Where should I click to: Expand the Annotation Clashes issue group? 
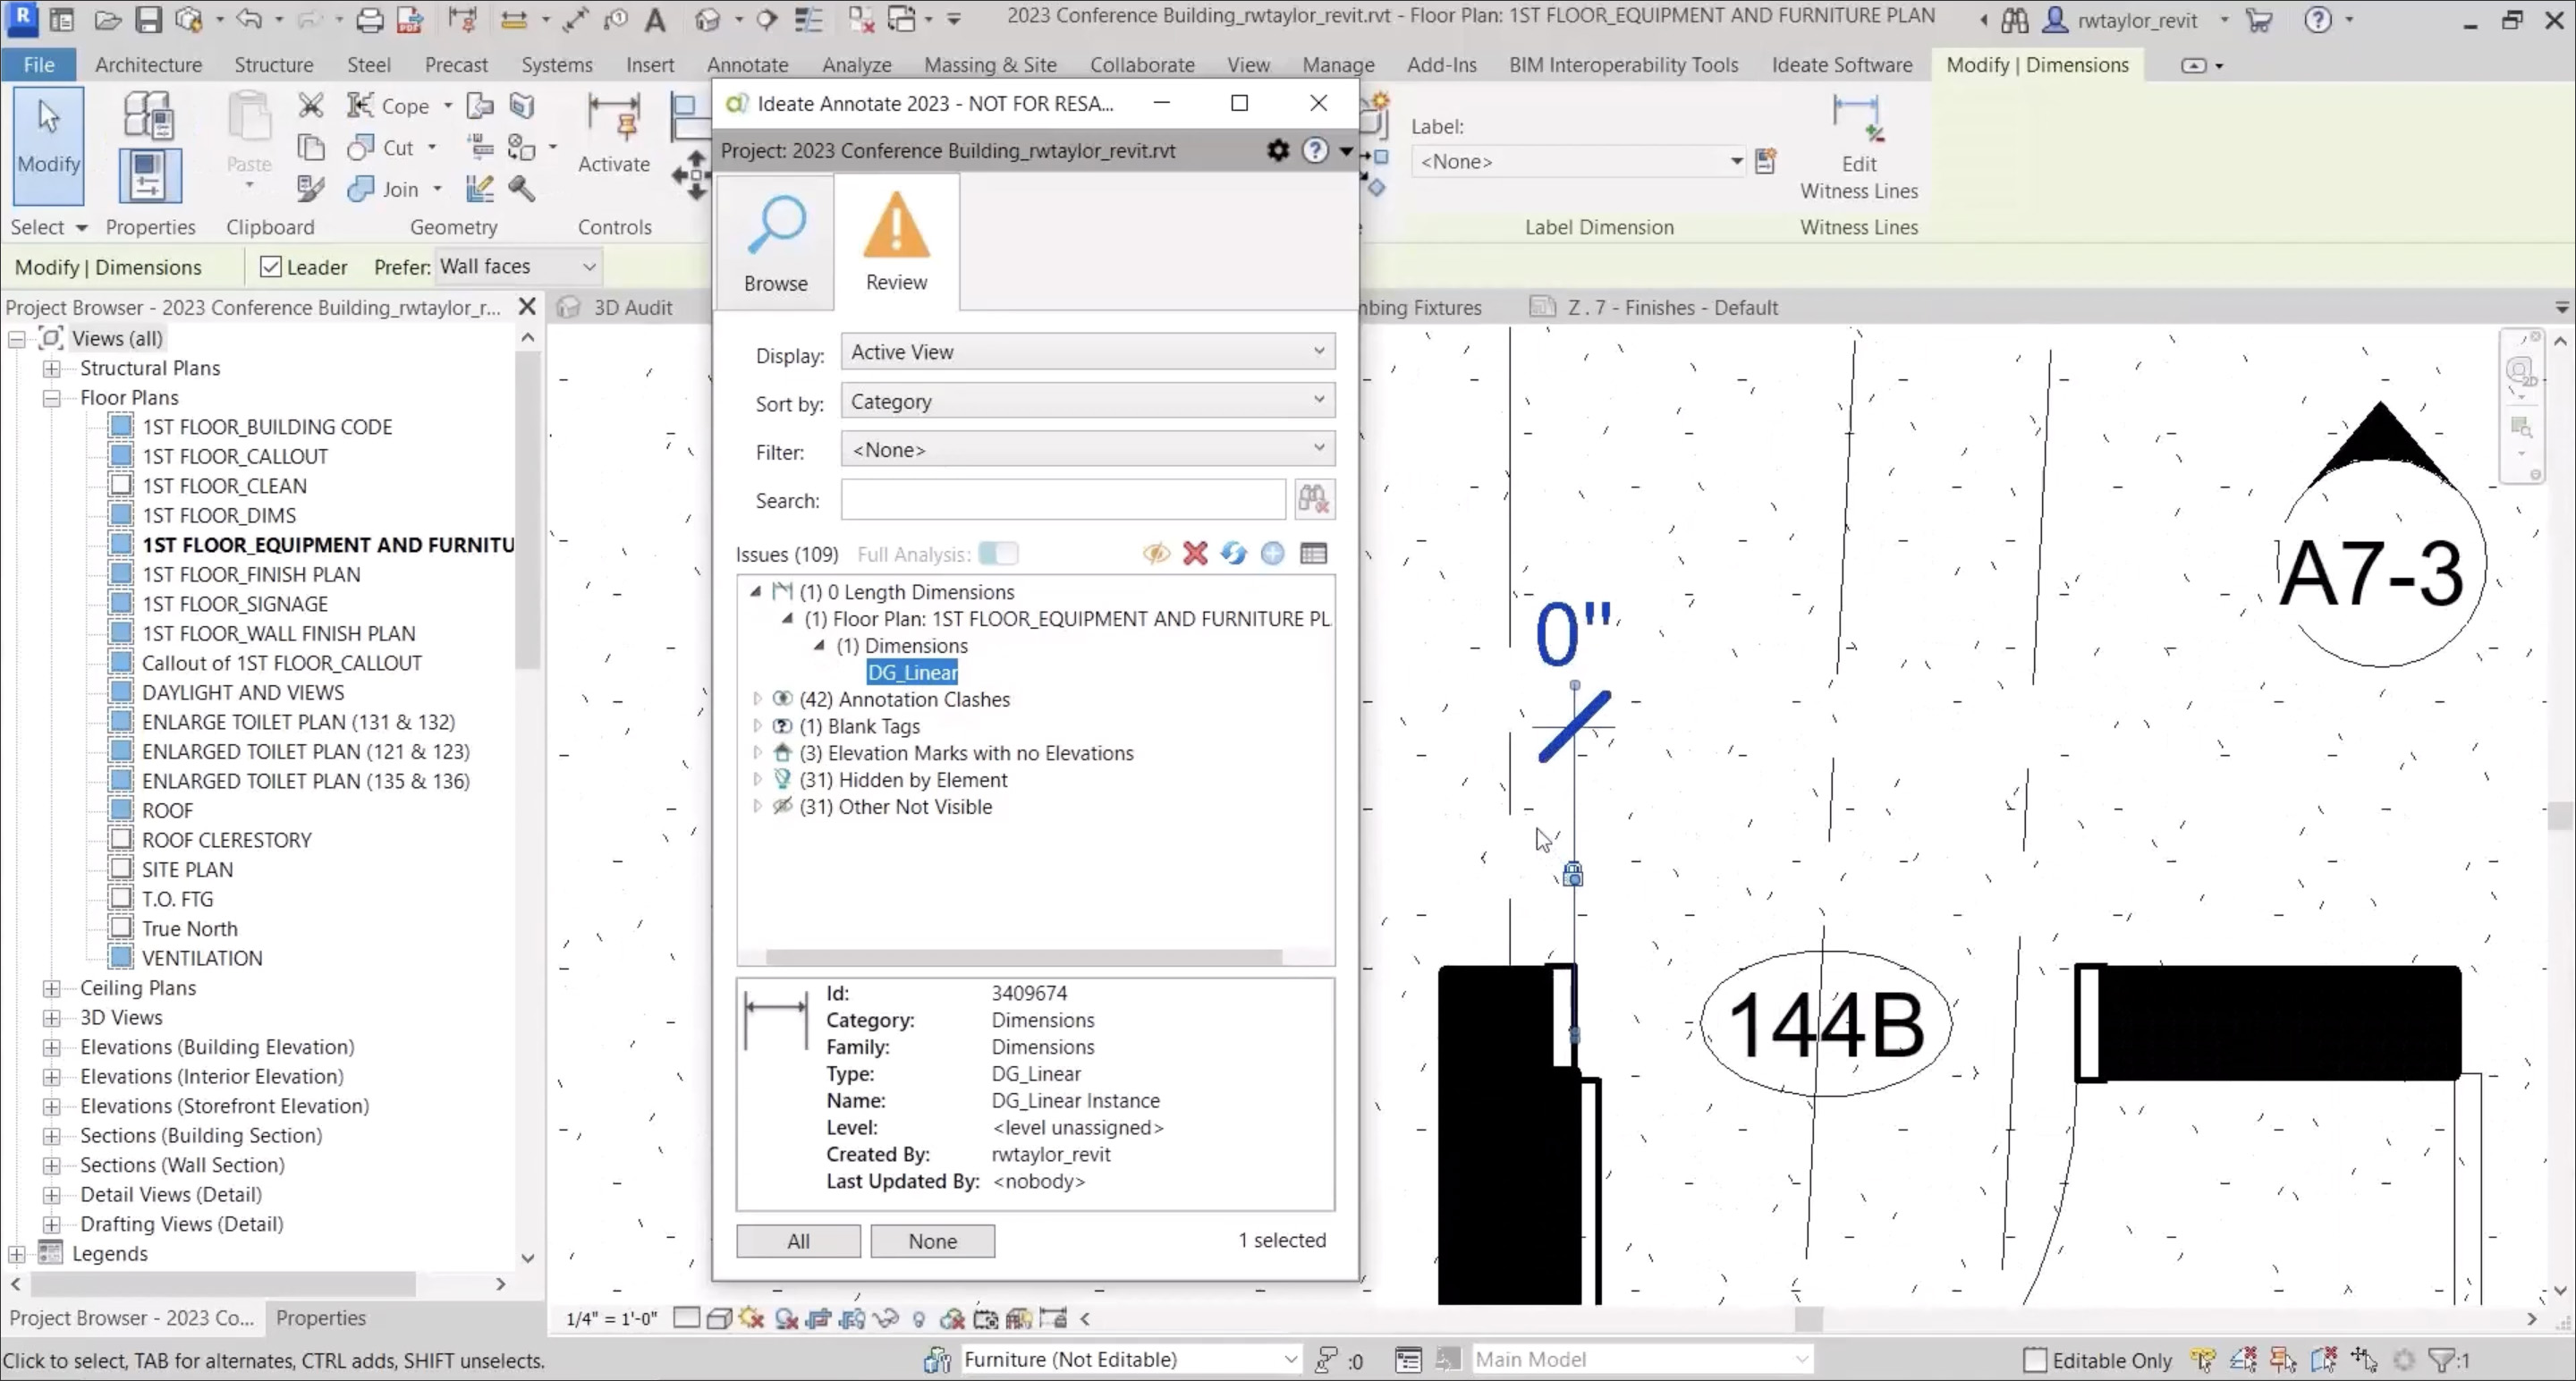tap(757, 699)
